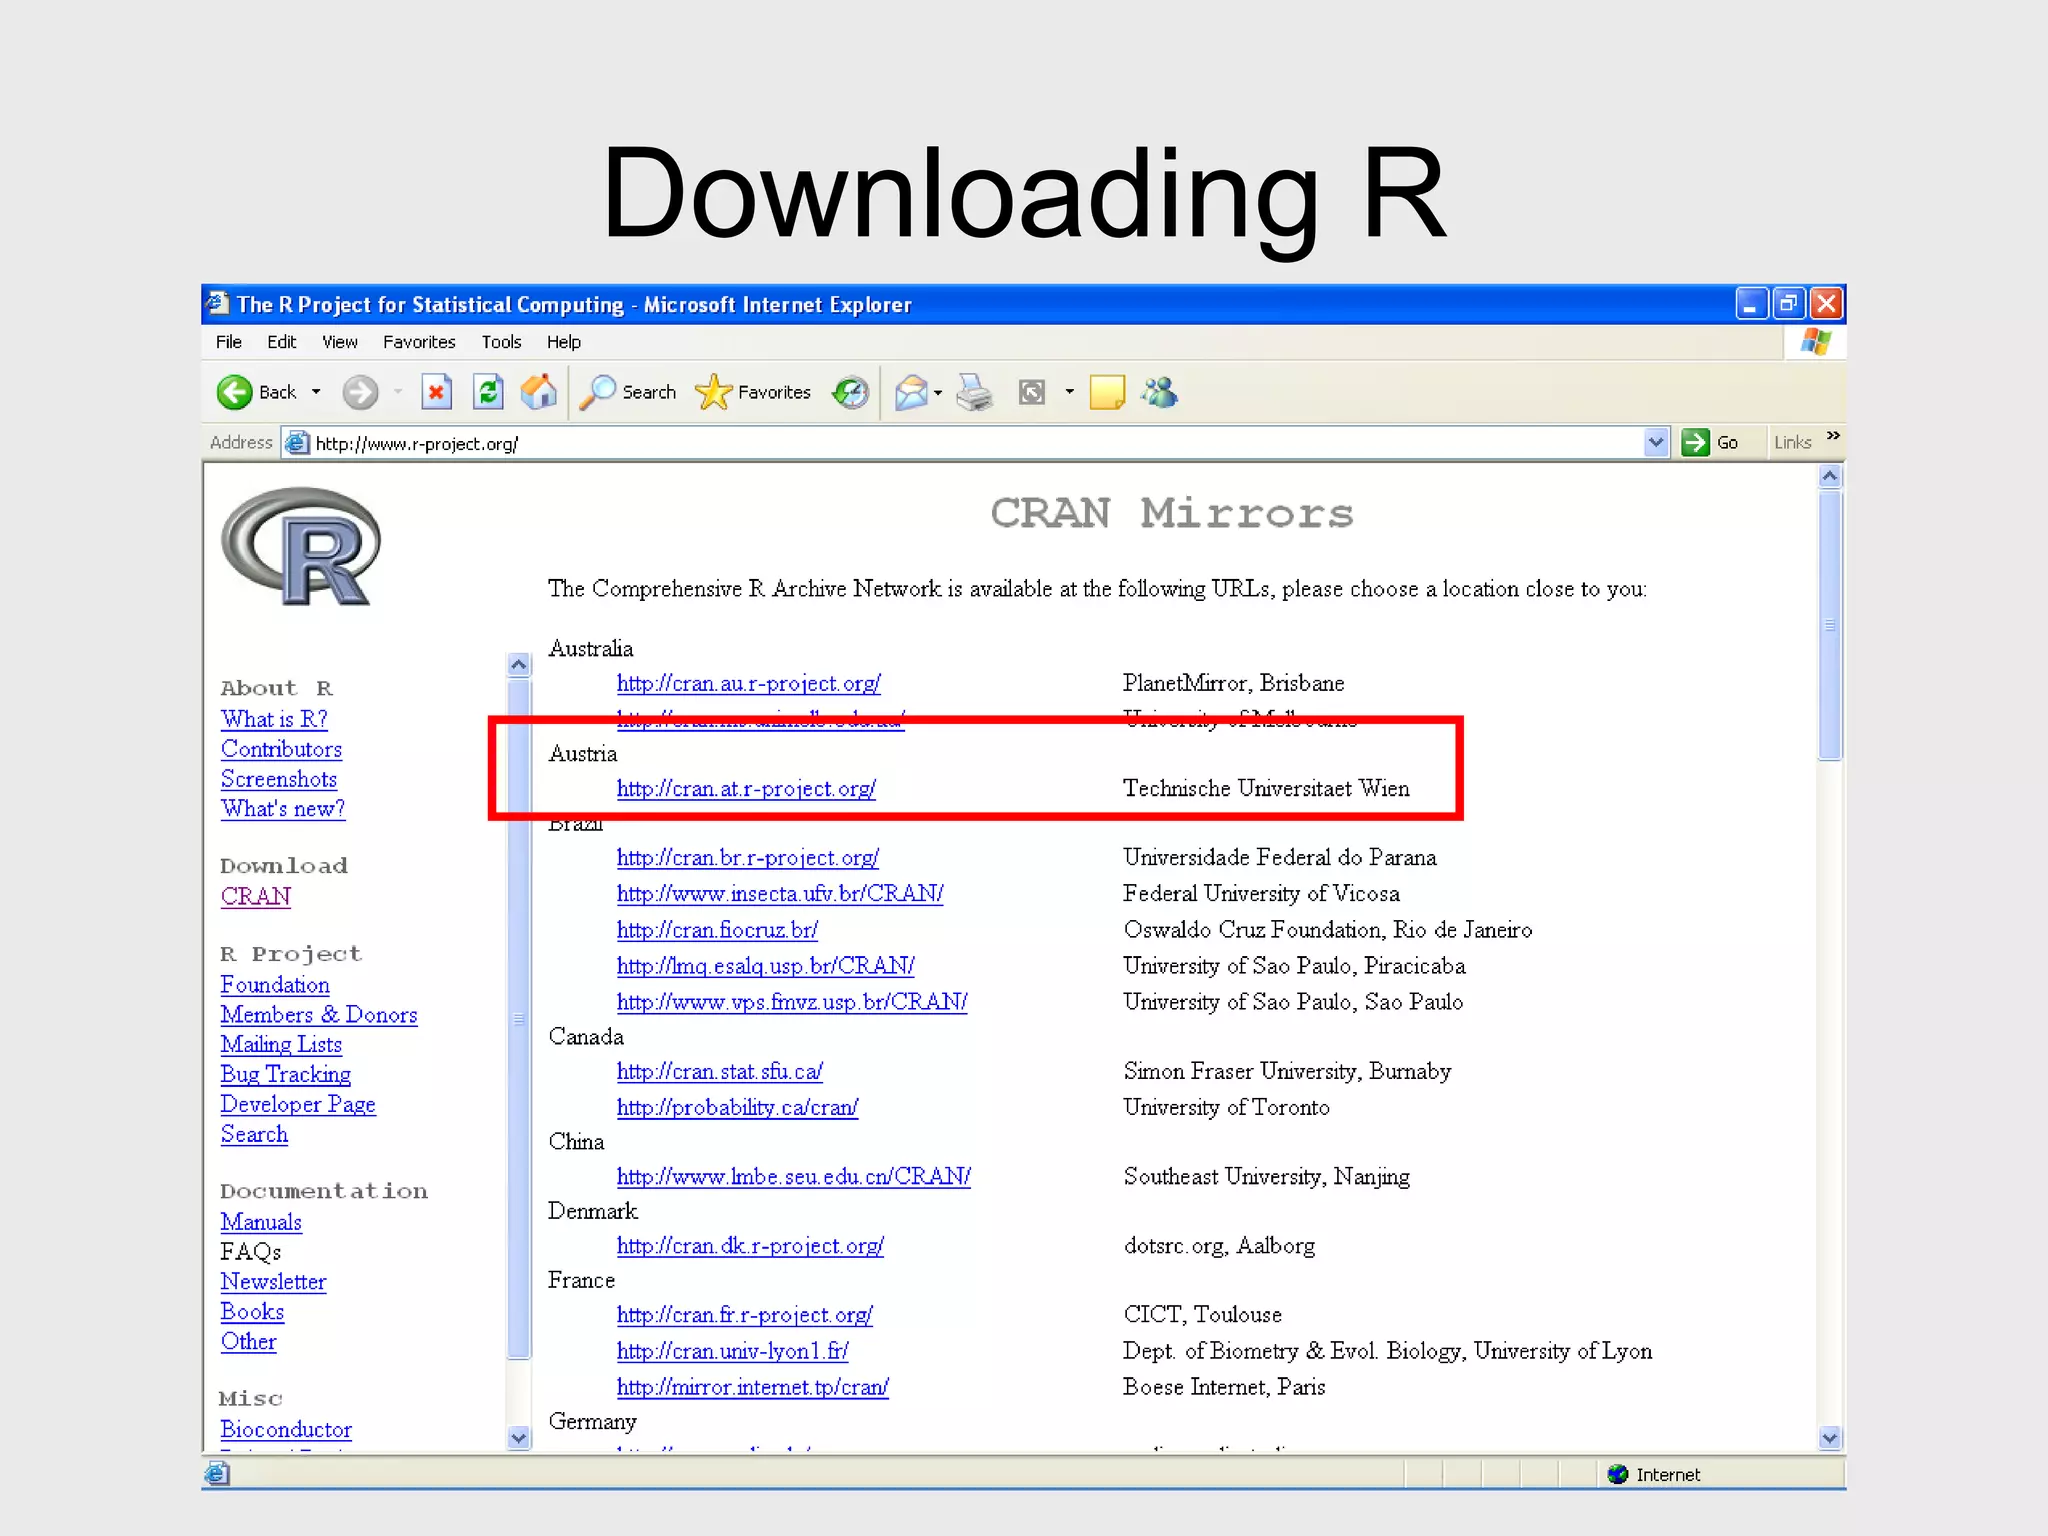Expand the Back history dropdown arrow
Viewport: 2048px width, 1536px height.
(316, 392)
